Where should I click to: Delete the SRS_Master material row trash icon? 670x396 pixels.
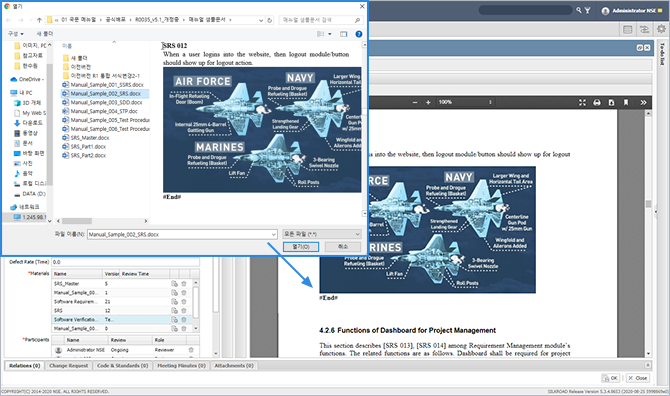(x=184, y=284)
